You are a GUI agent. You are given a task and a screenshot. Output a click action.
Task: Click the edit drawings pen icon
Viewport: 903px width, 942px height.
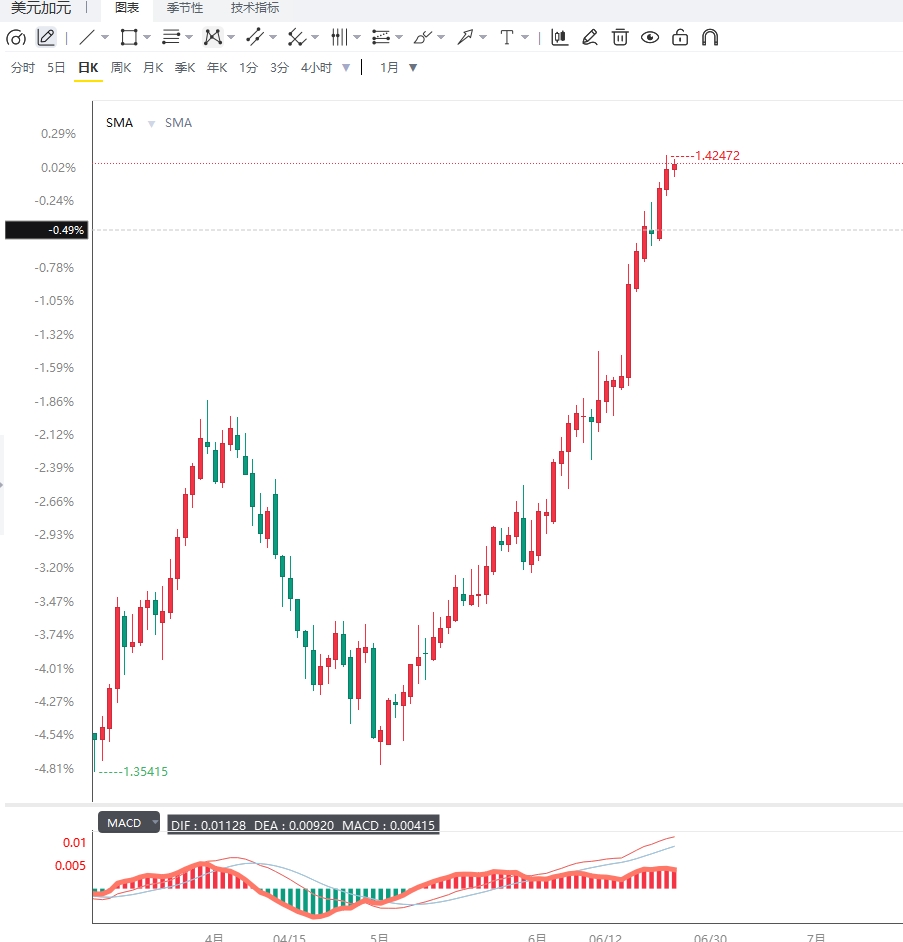click(590, 37)
